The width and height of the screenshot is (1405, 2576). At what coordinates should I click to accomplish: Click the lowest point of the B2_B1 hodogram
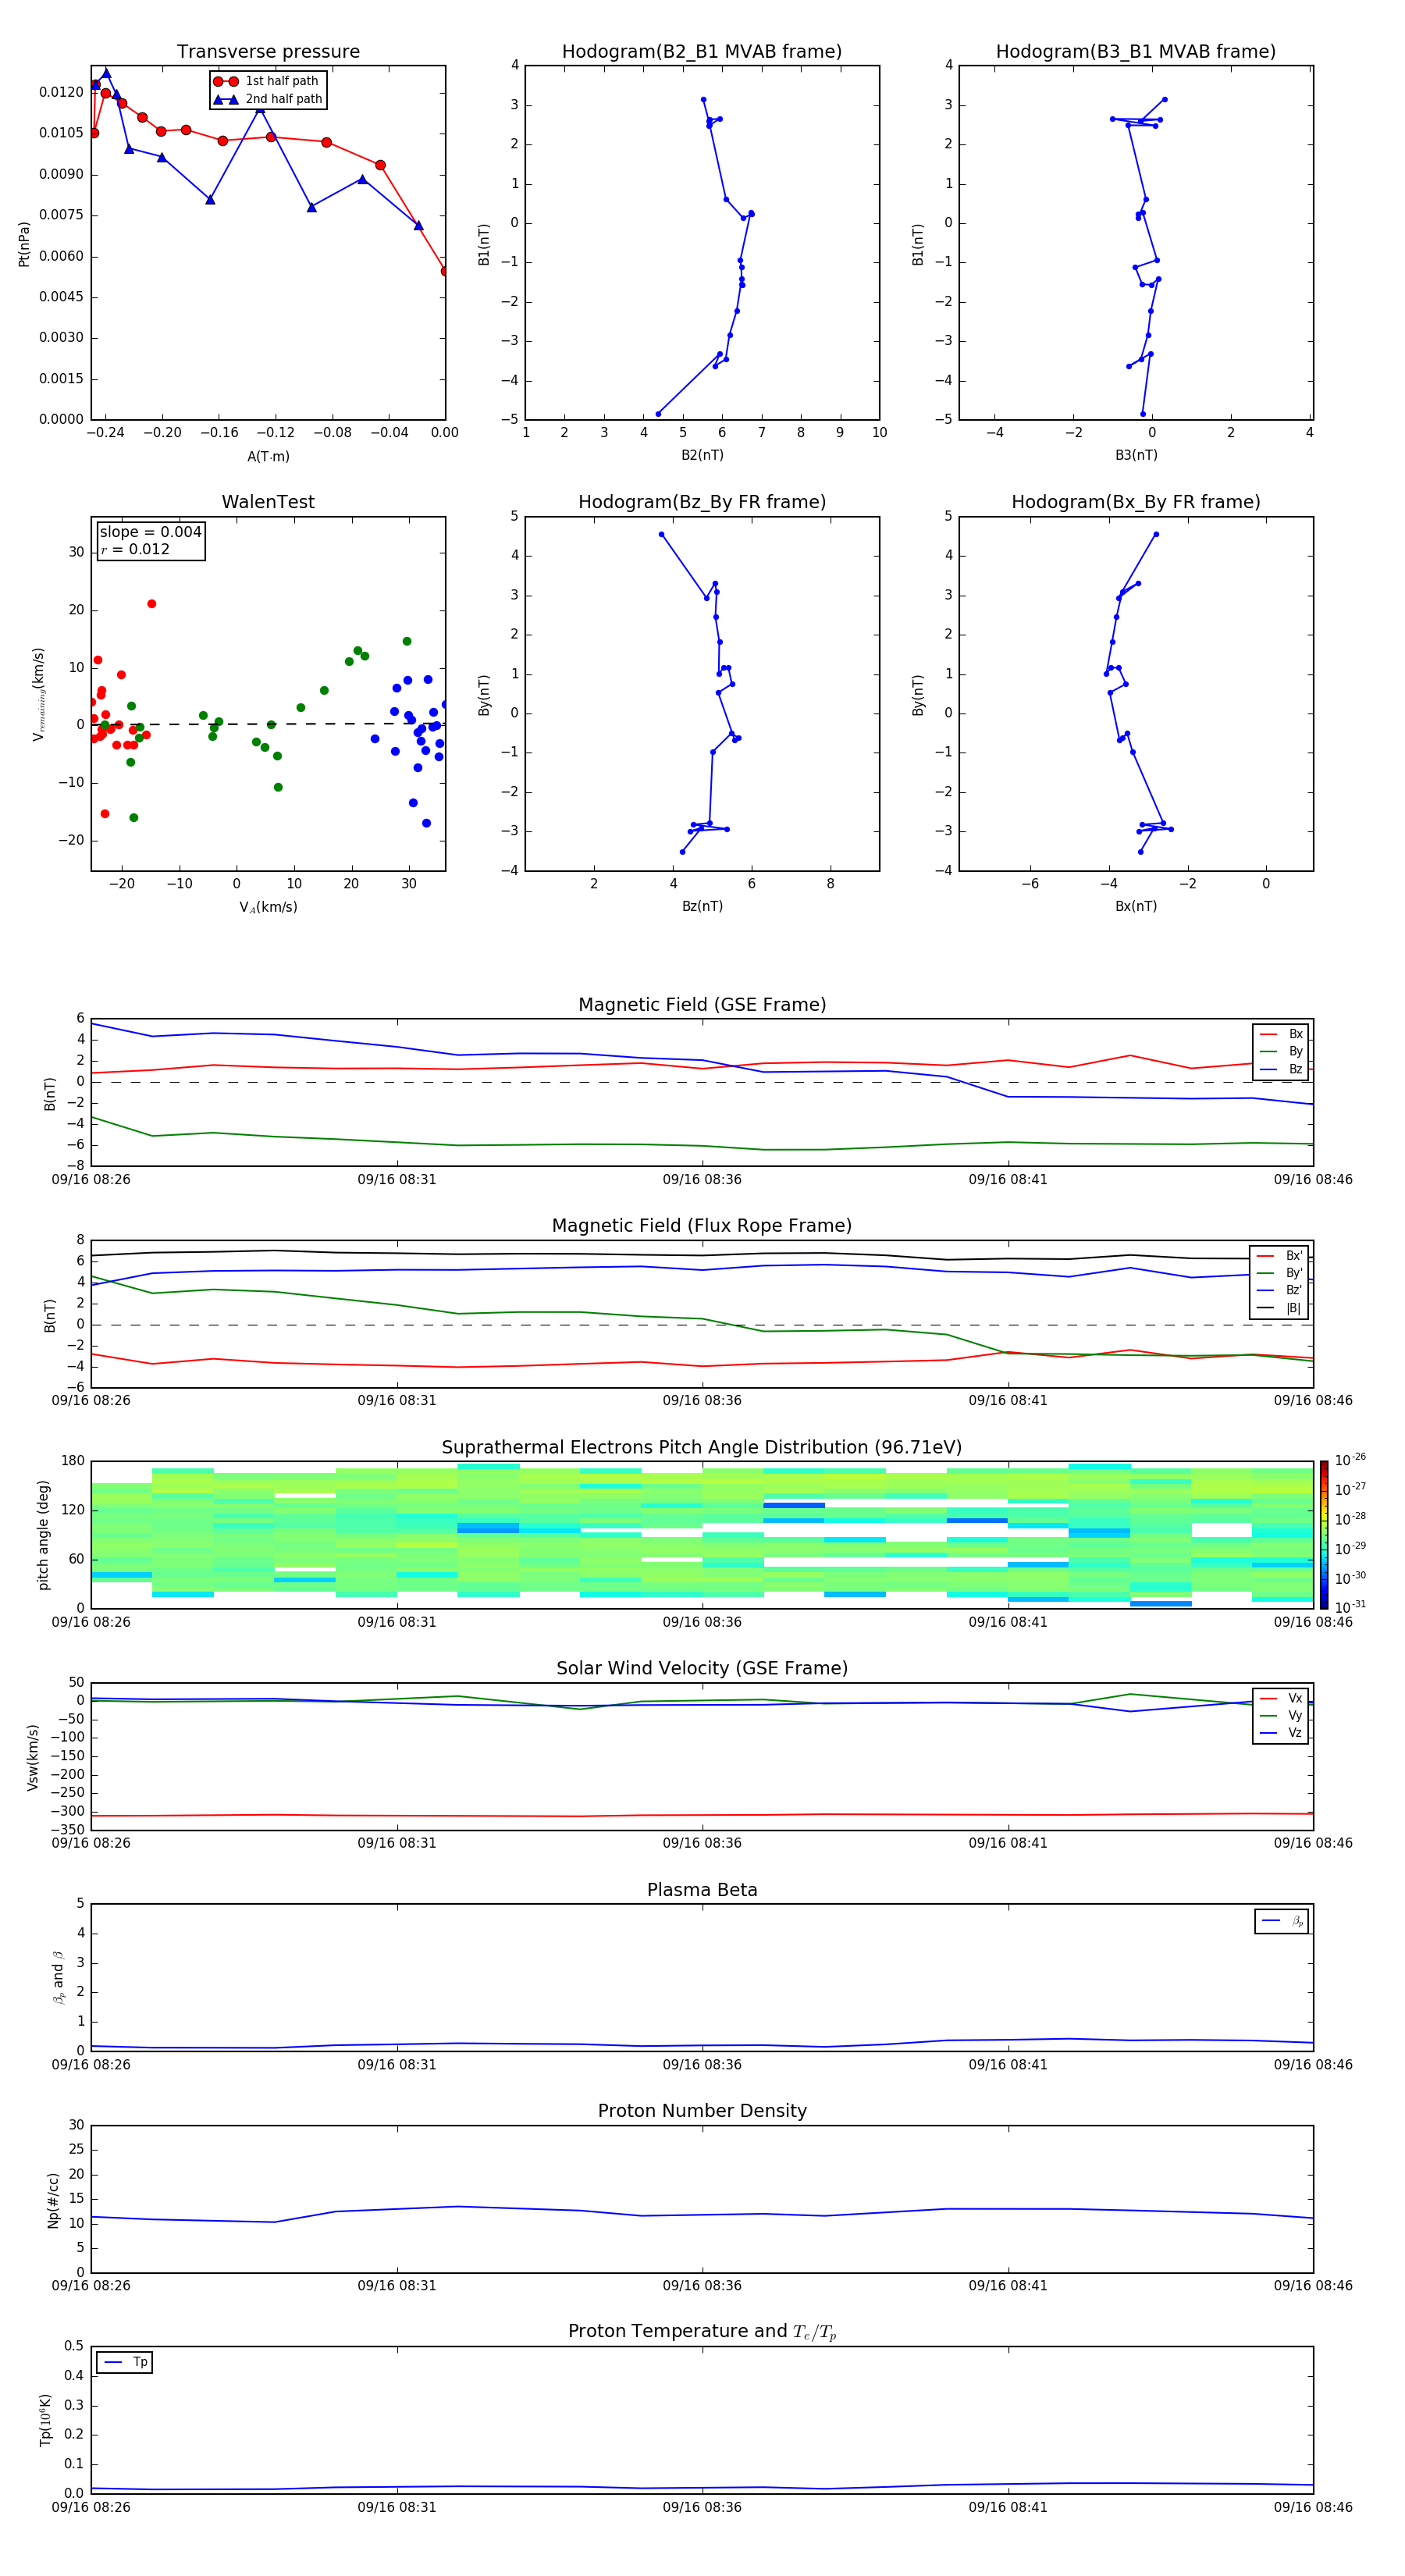click(658, 414)
